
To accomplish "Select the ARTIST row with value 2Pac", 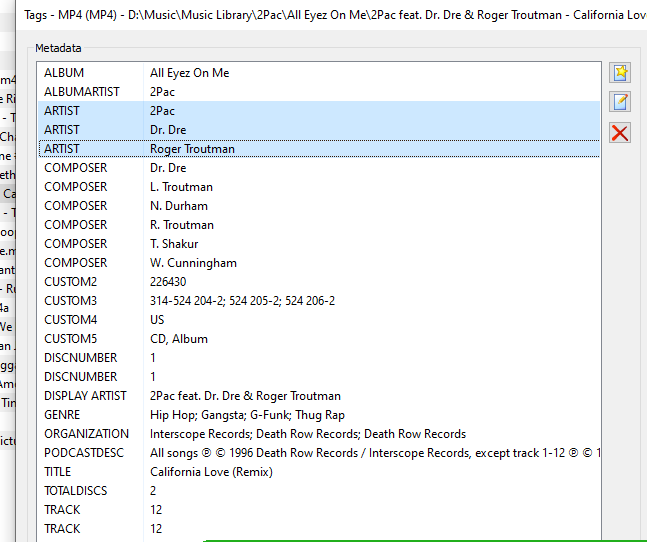I will pyautogui.click(x=319, y=111).
